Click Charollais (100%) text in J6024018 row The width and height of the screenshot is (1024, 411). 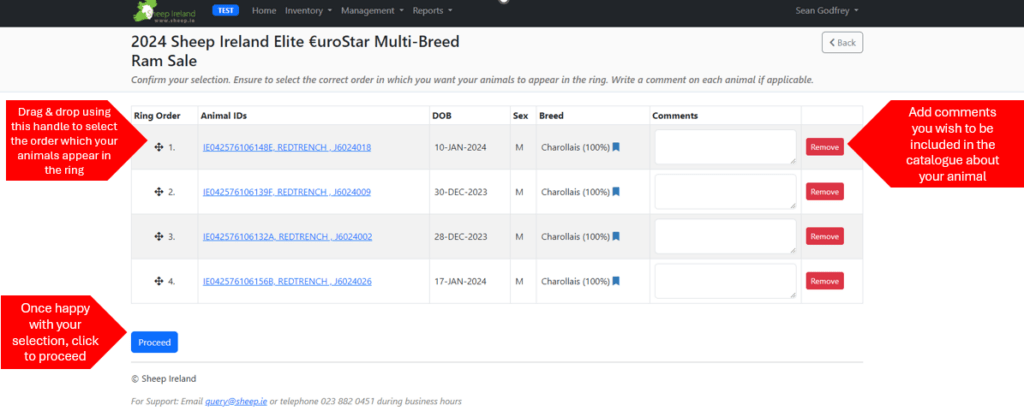(575, 148)
